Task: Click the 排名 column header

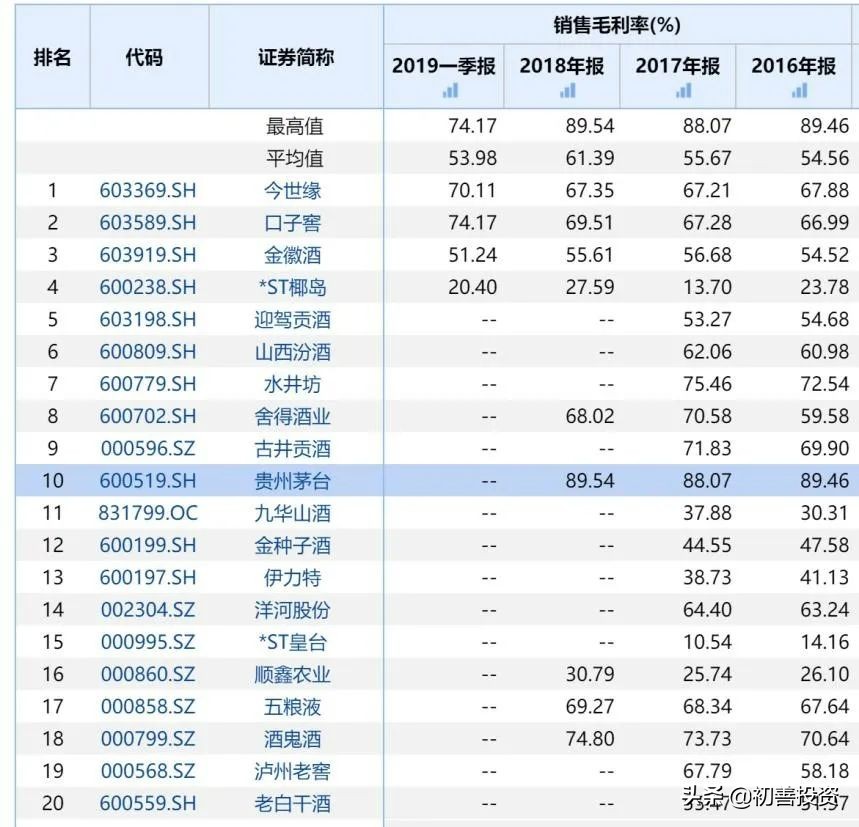Action: tap(52, 58)
